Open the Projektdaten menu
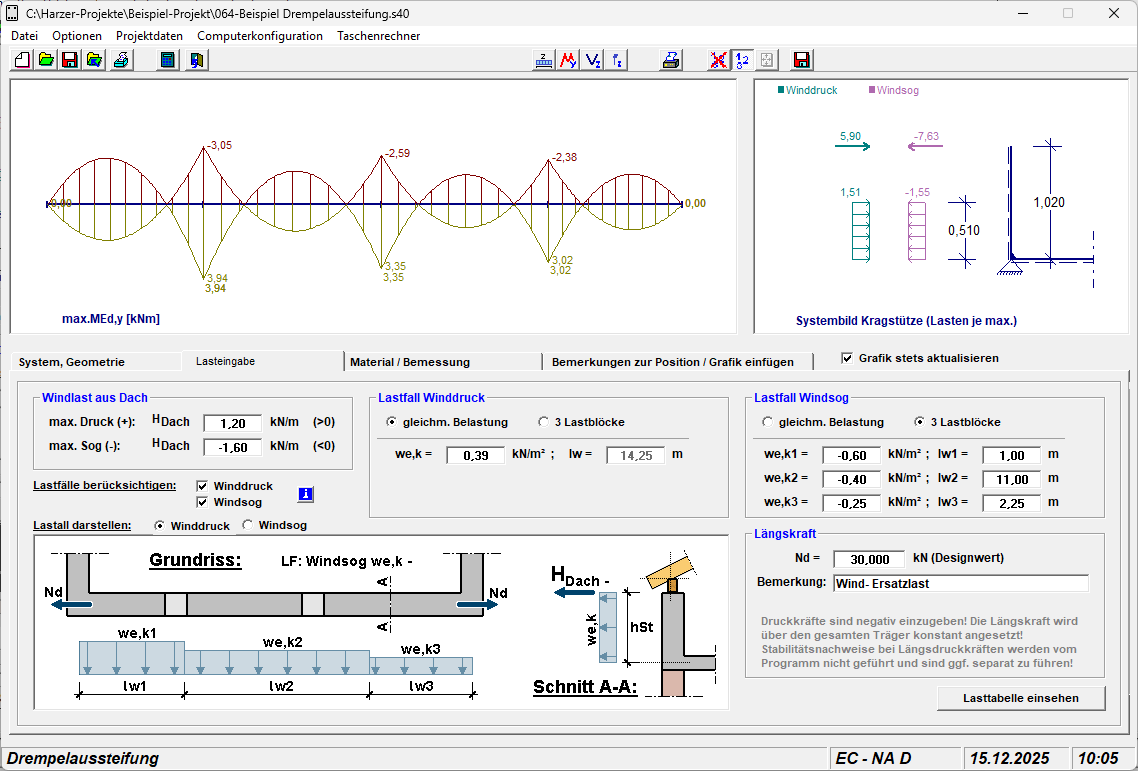The image size is (1138, 771). coord(149,36)
